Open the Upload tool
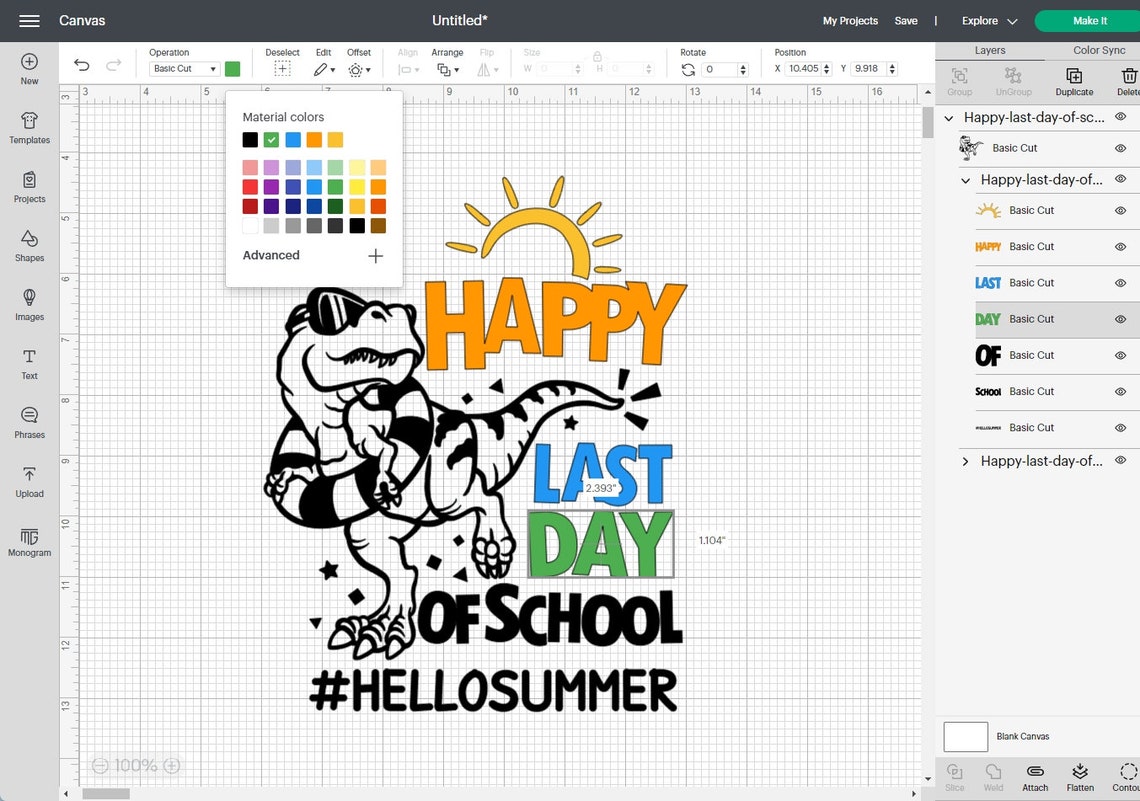The width and height of the screenshot is (1140, 801). pos(28,480)
